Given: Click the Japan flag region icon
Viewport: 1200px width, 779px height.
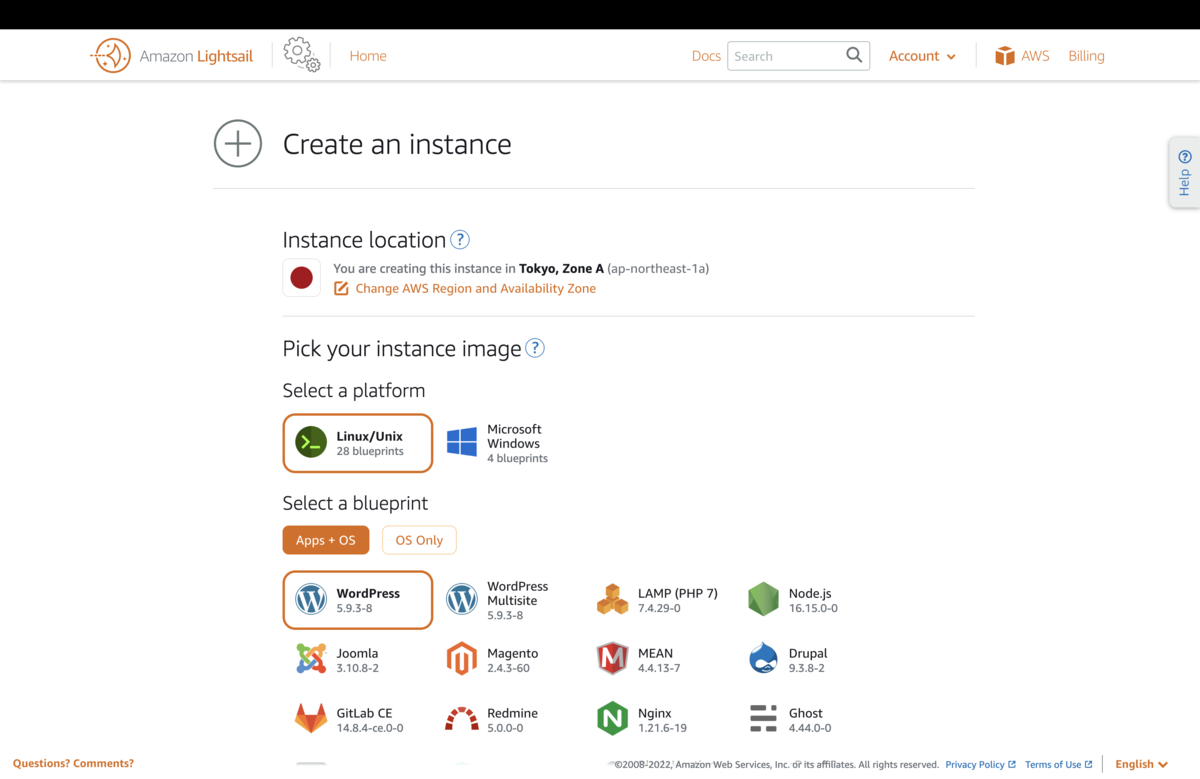Looking at the screenshot, I should 302,278.
